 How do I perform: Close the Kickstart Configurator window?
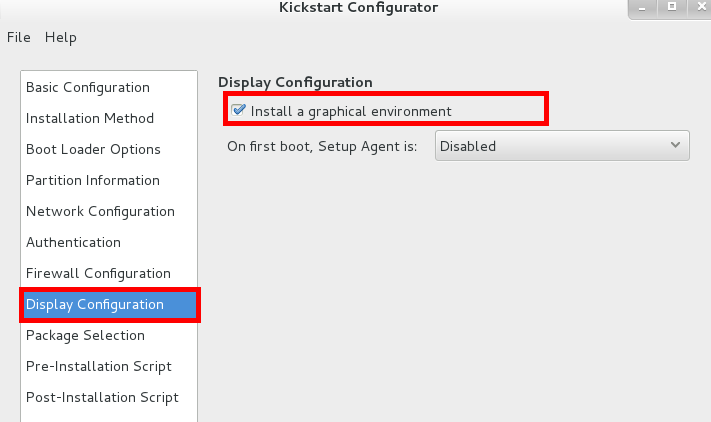701,7
